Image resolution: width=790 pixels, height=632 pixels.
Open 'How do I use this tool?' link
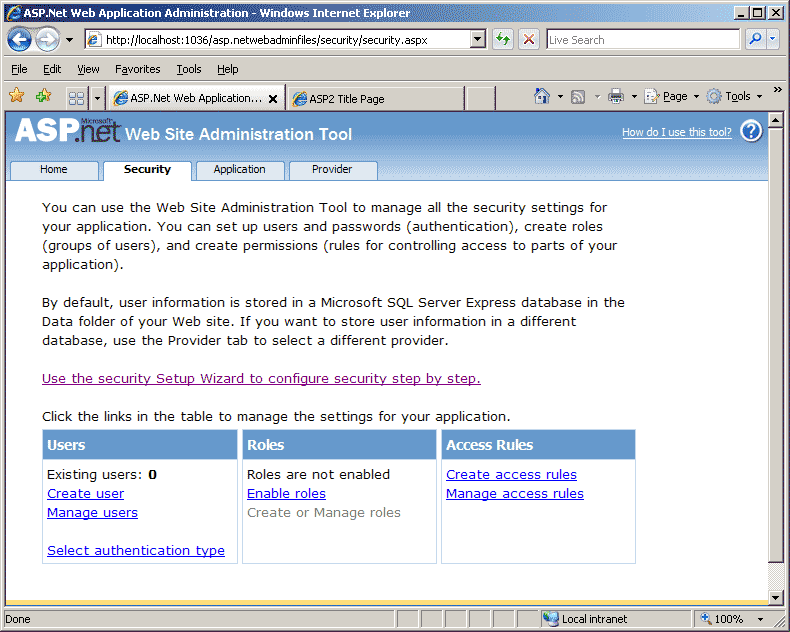click(677, 133)
